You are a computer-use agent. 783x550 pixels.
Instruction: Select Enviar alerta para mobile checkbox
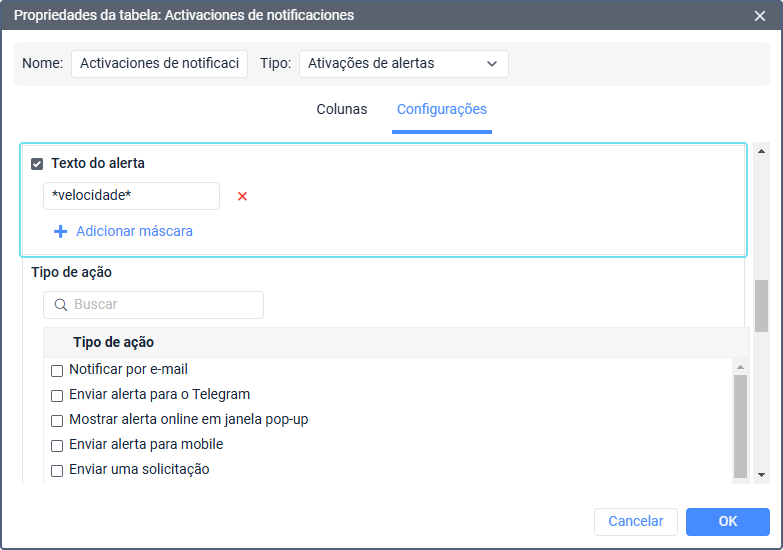[57, 445]
